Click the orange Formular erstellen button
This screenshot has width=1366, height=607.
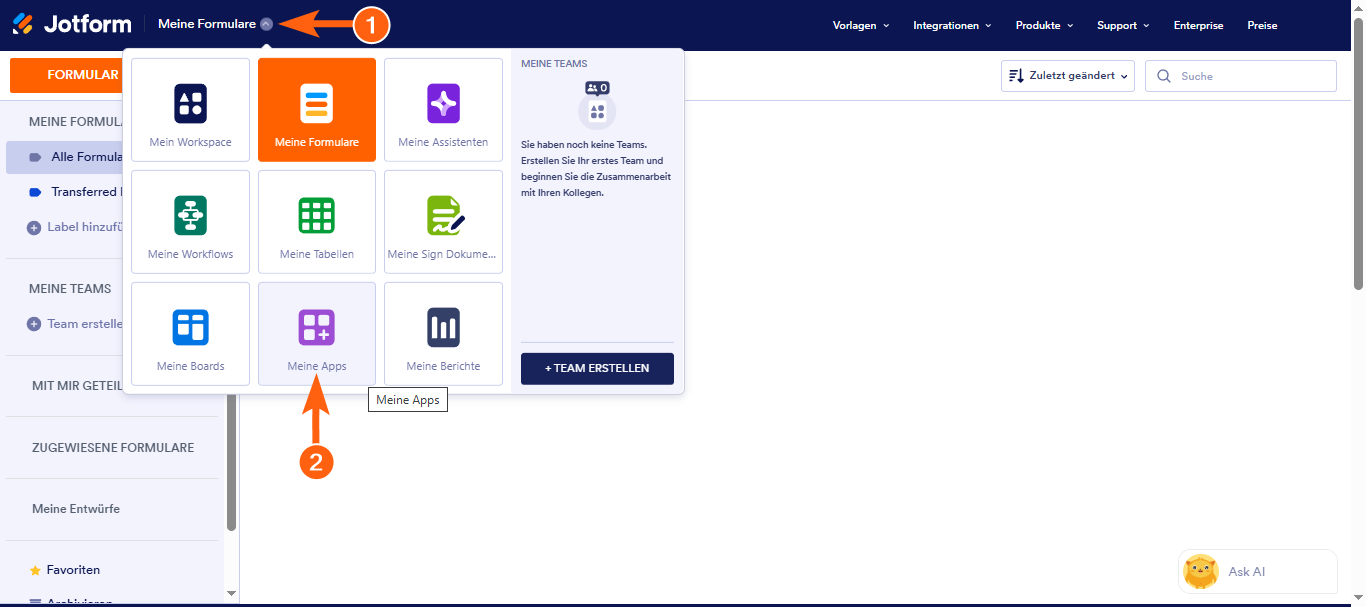click(x=66, y=75)
